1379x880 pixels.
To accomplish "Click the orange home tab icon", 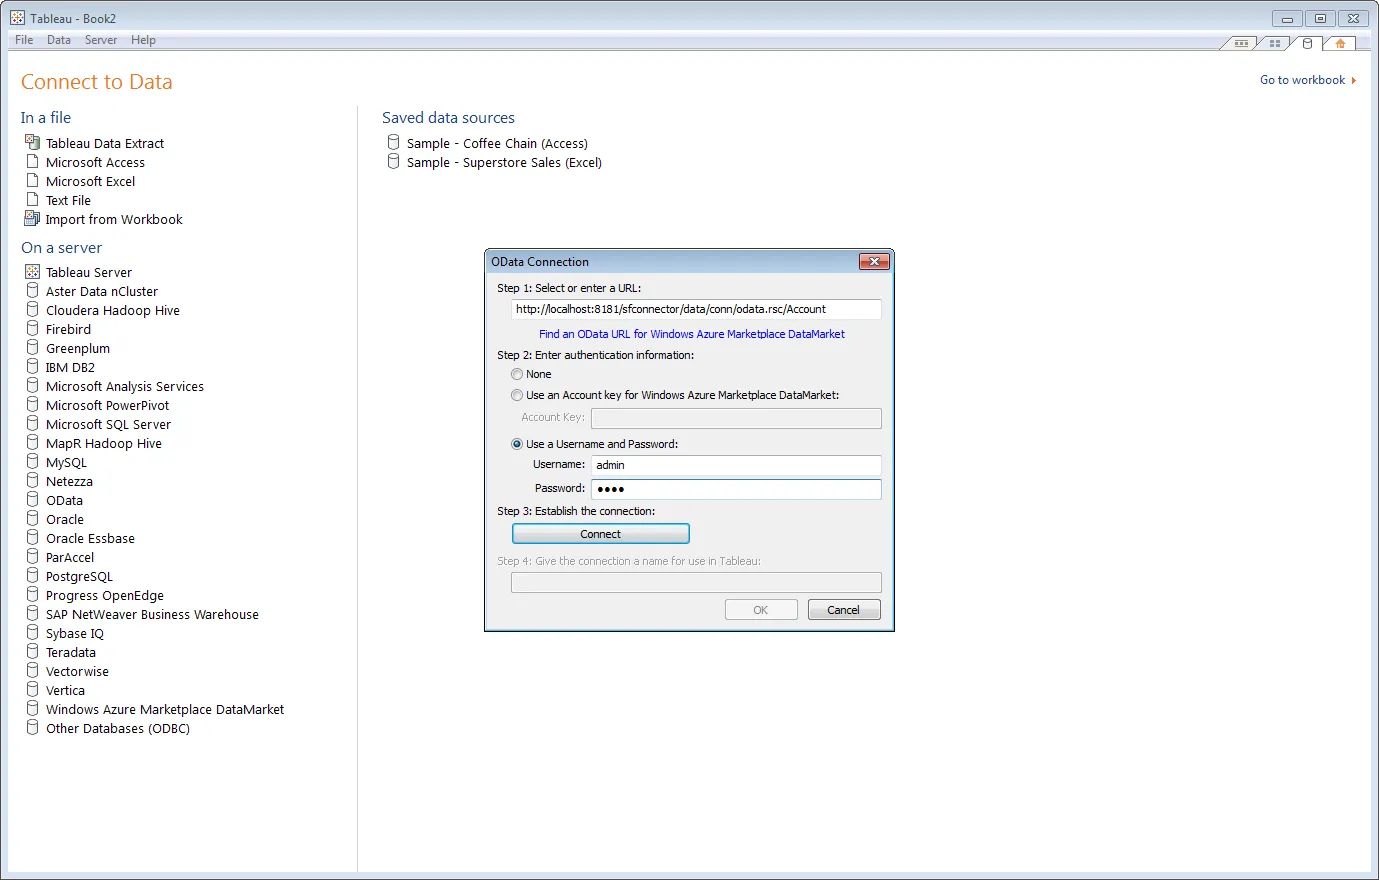I will pyautogui.click(x=1340, y=44).
